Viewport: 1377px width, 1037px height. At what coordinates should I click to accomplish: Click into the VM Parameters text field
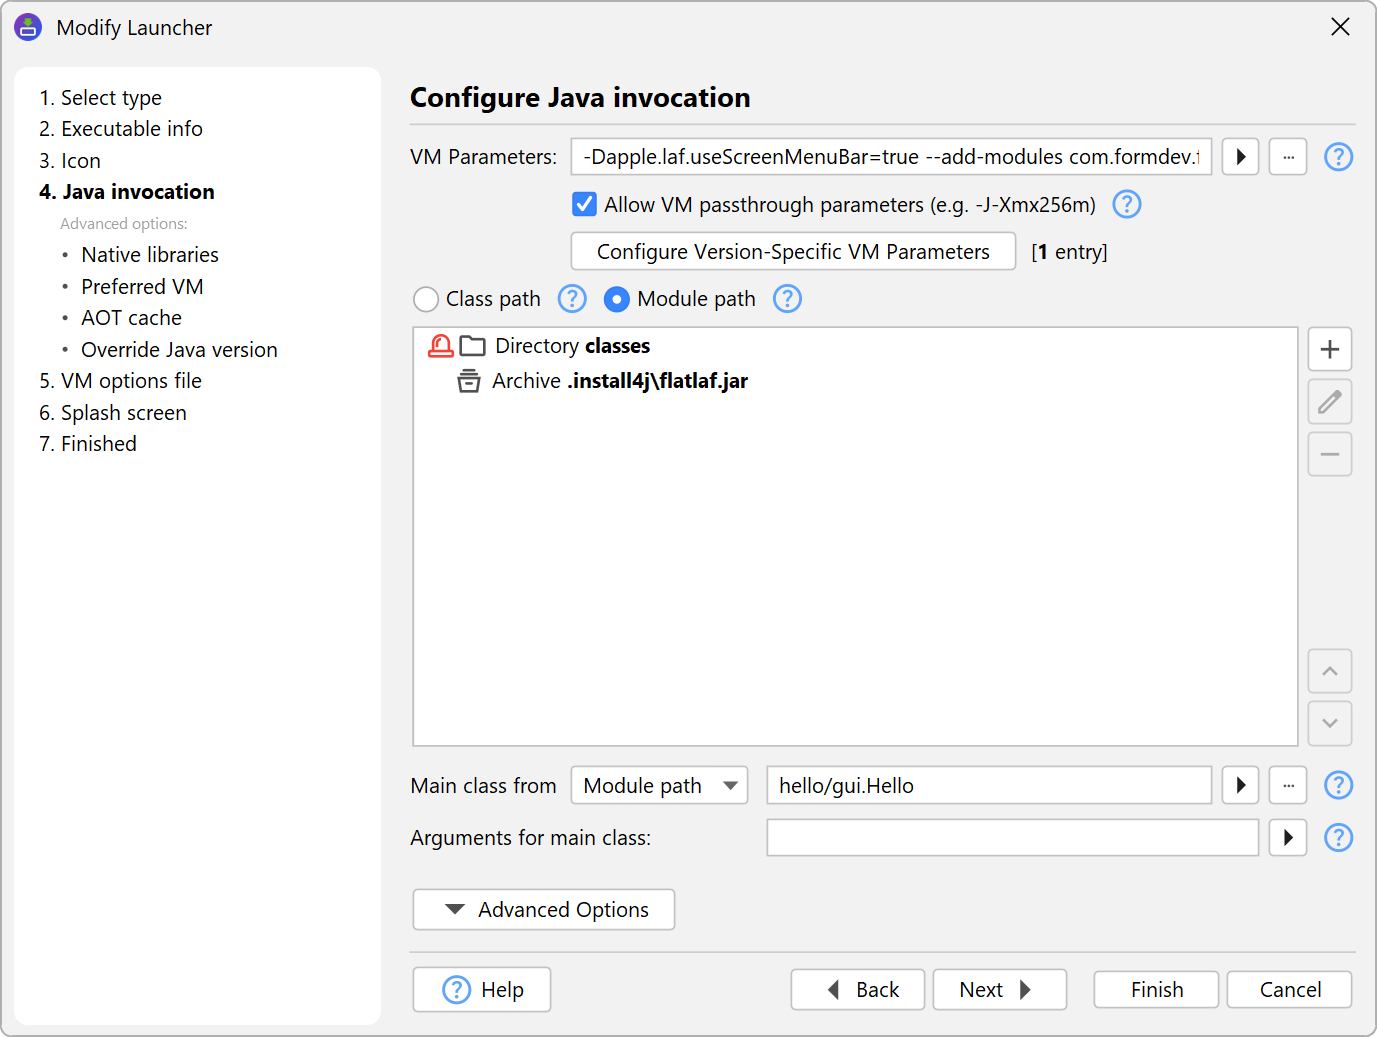[x=891, y=157]
